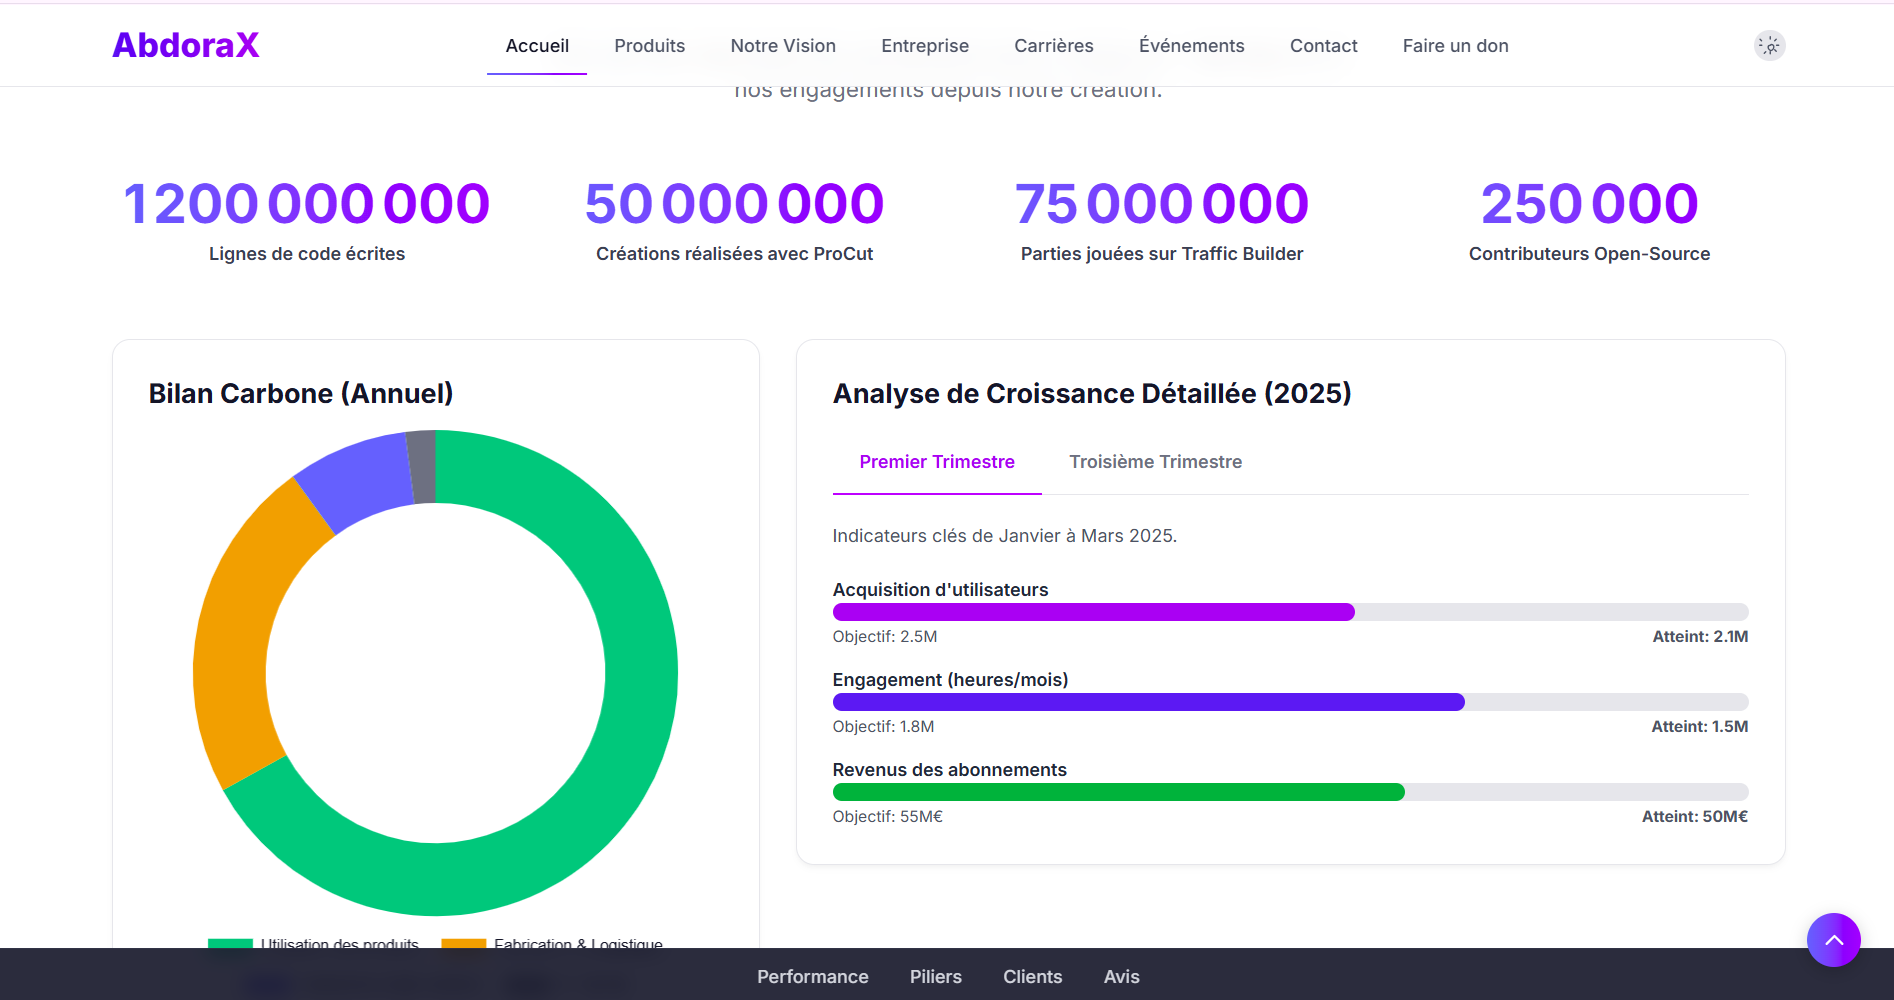The image size is (1894, 1000).
Task: Jump to Performance section in bottom bar
Action: tap(812, 977)
